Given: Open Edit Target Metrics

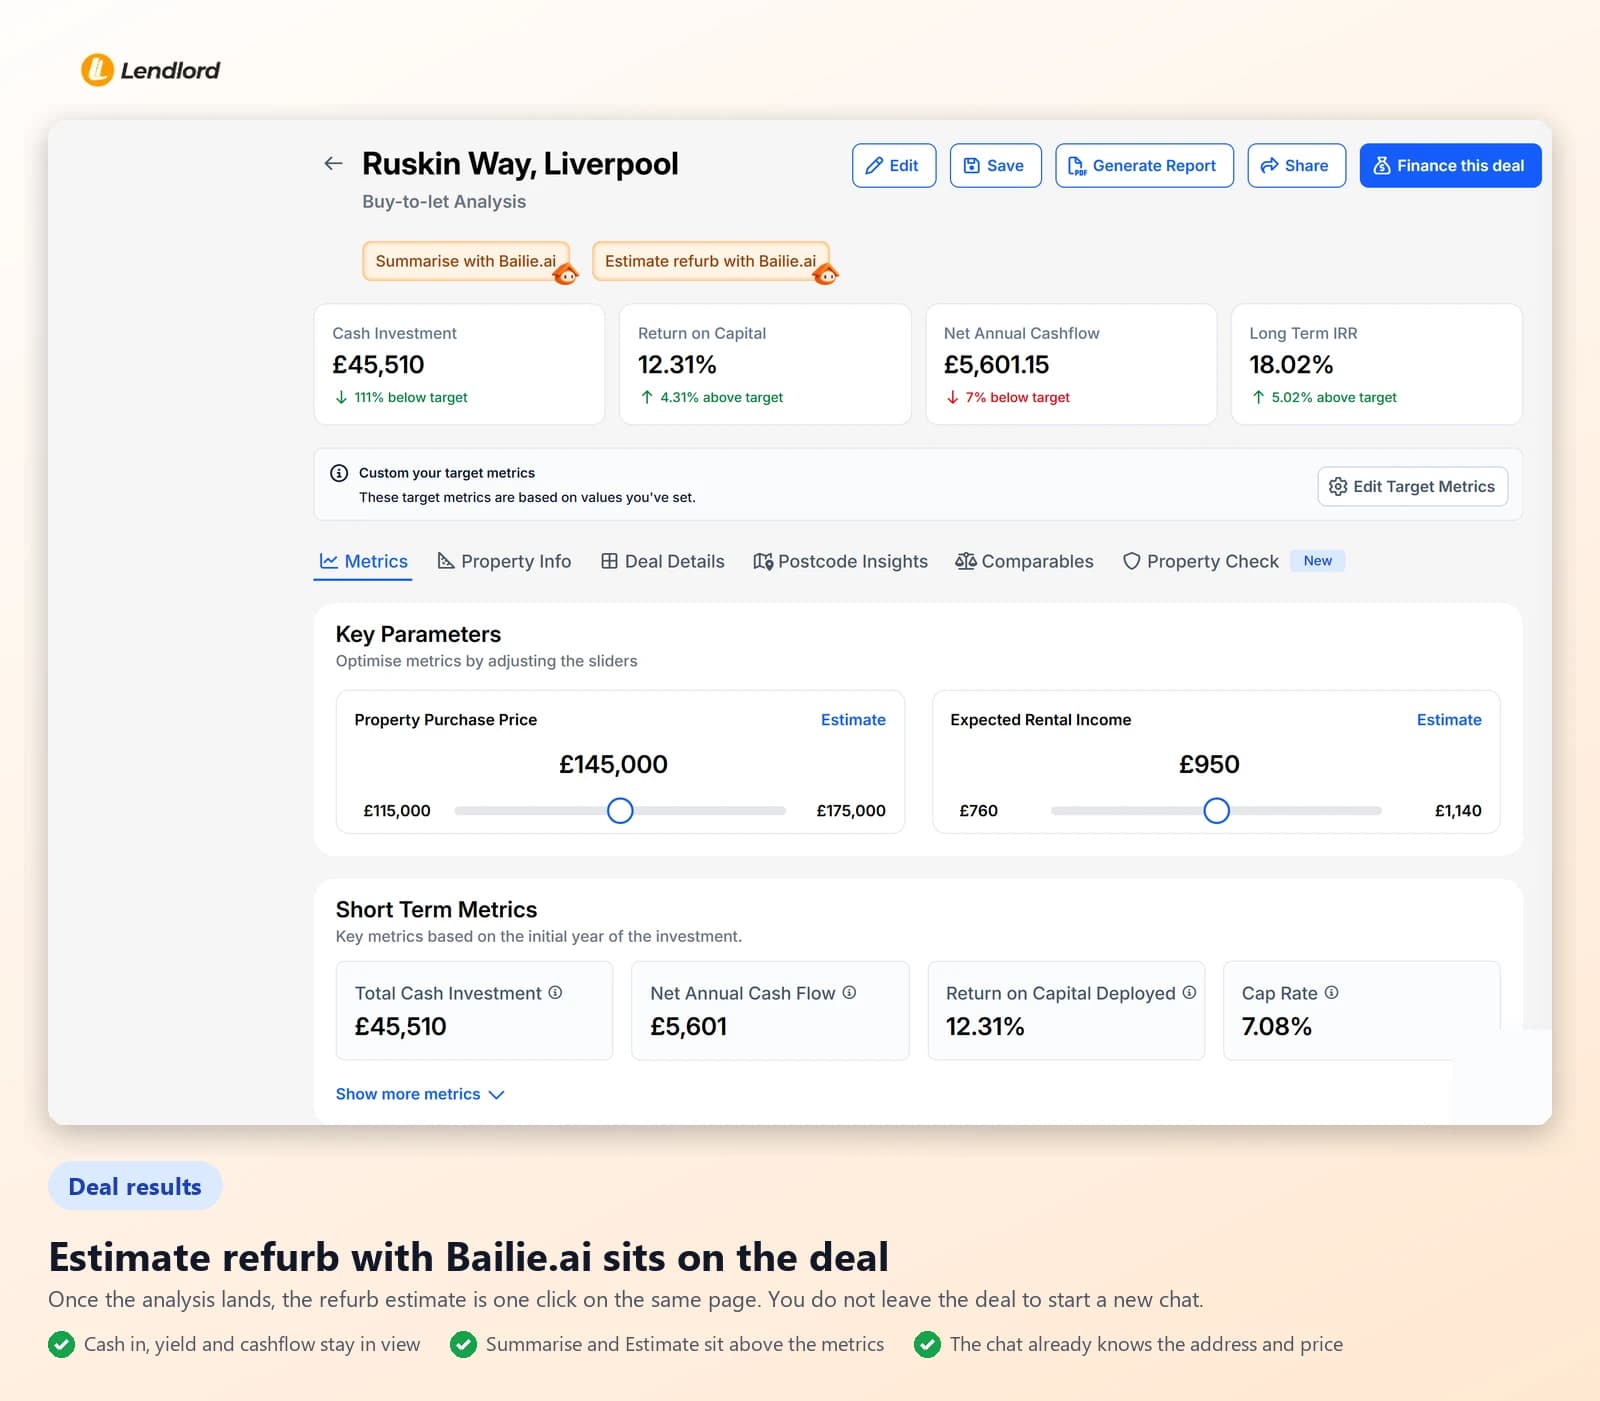Looking at the screenshot, I should (x=1412, y=486).
